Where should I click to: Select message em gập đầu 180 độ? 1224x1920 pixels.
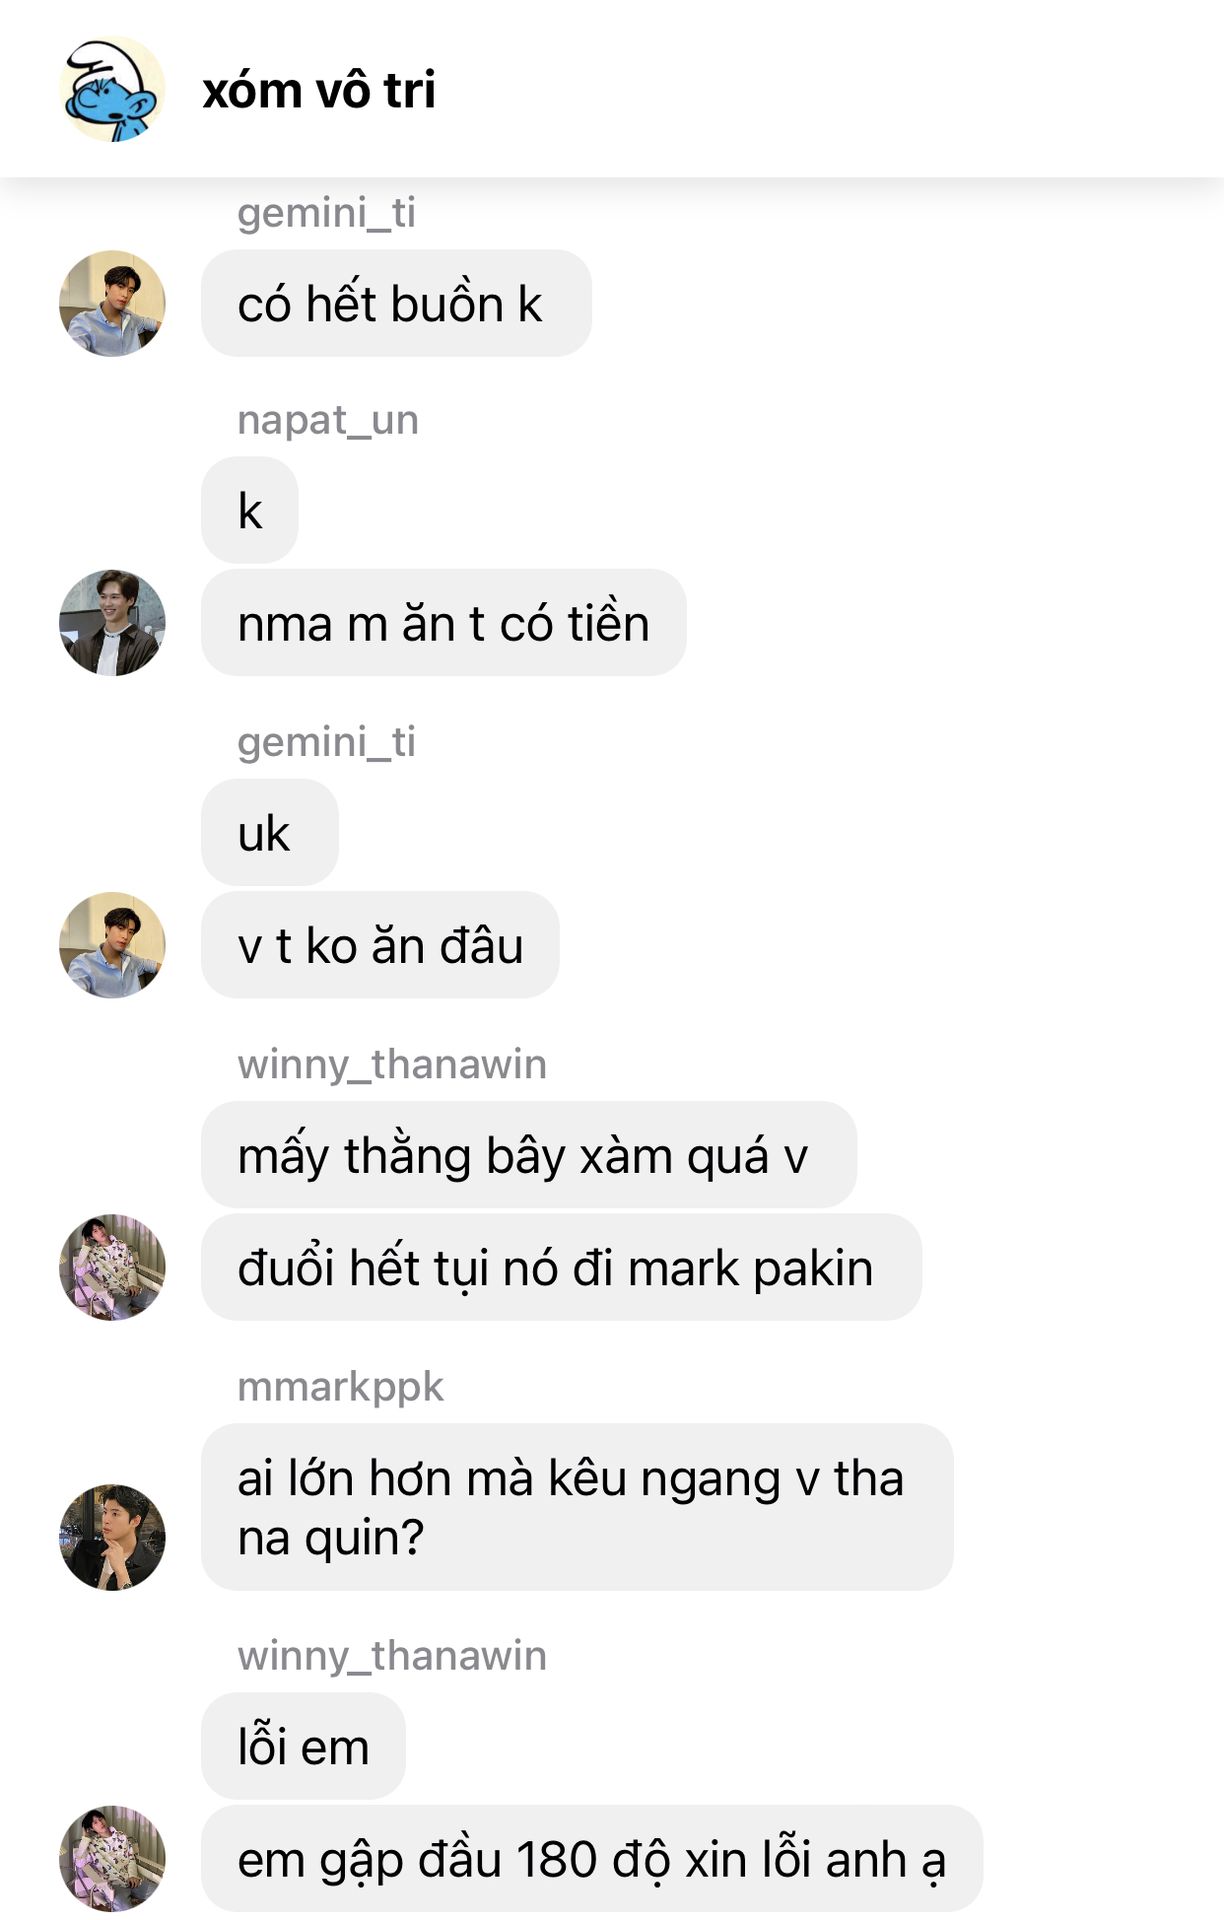click(x=592, y=1859)
